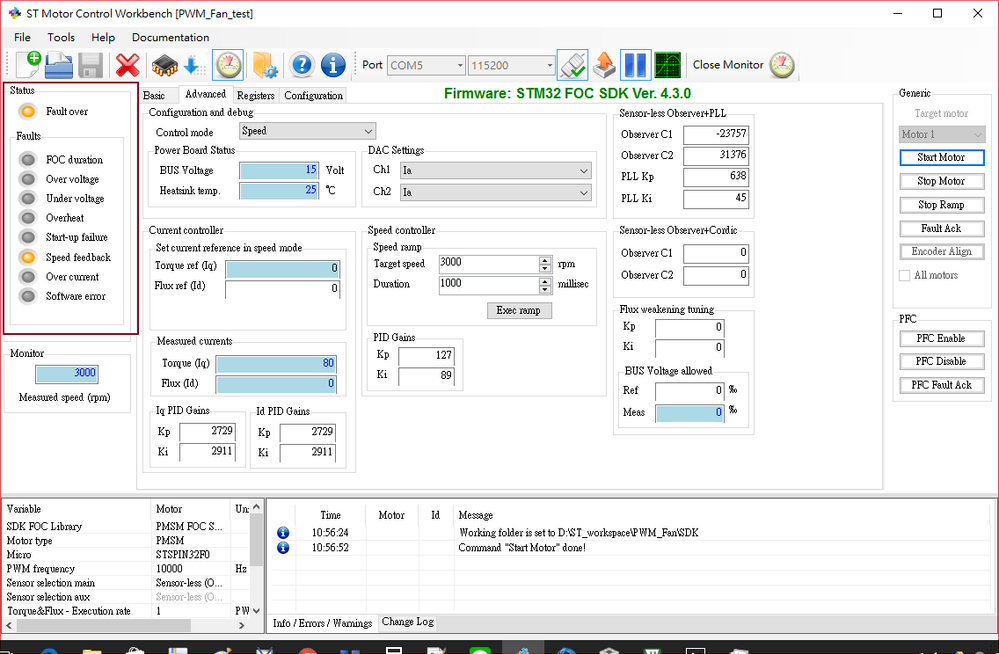
Task: Open an existing project via folder icon
Action: pyautogui.click(x=59, y=64)
